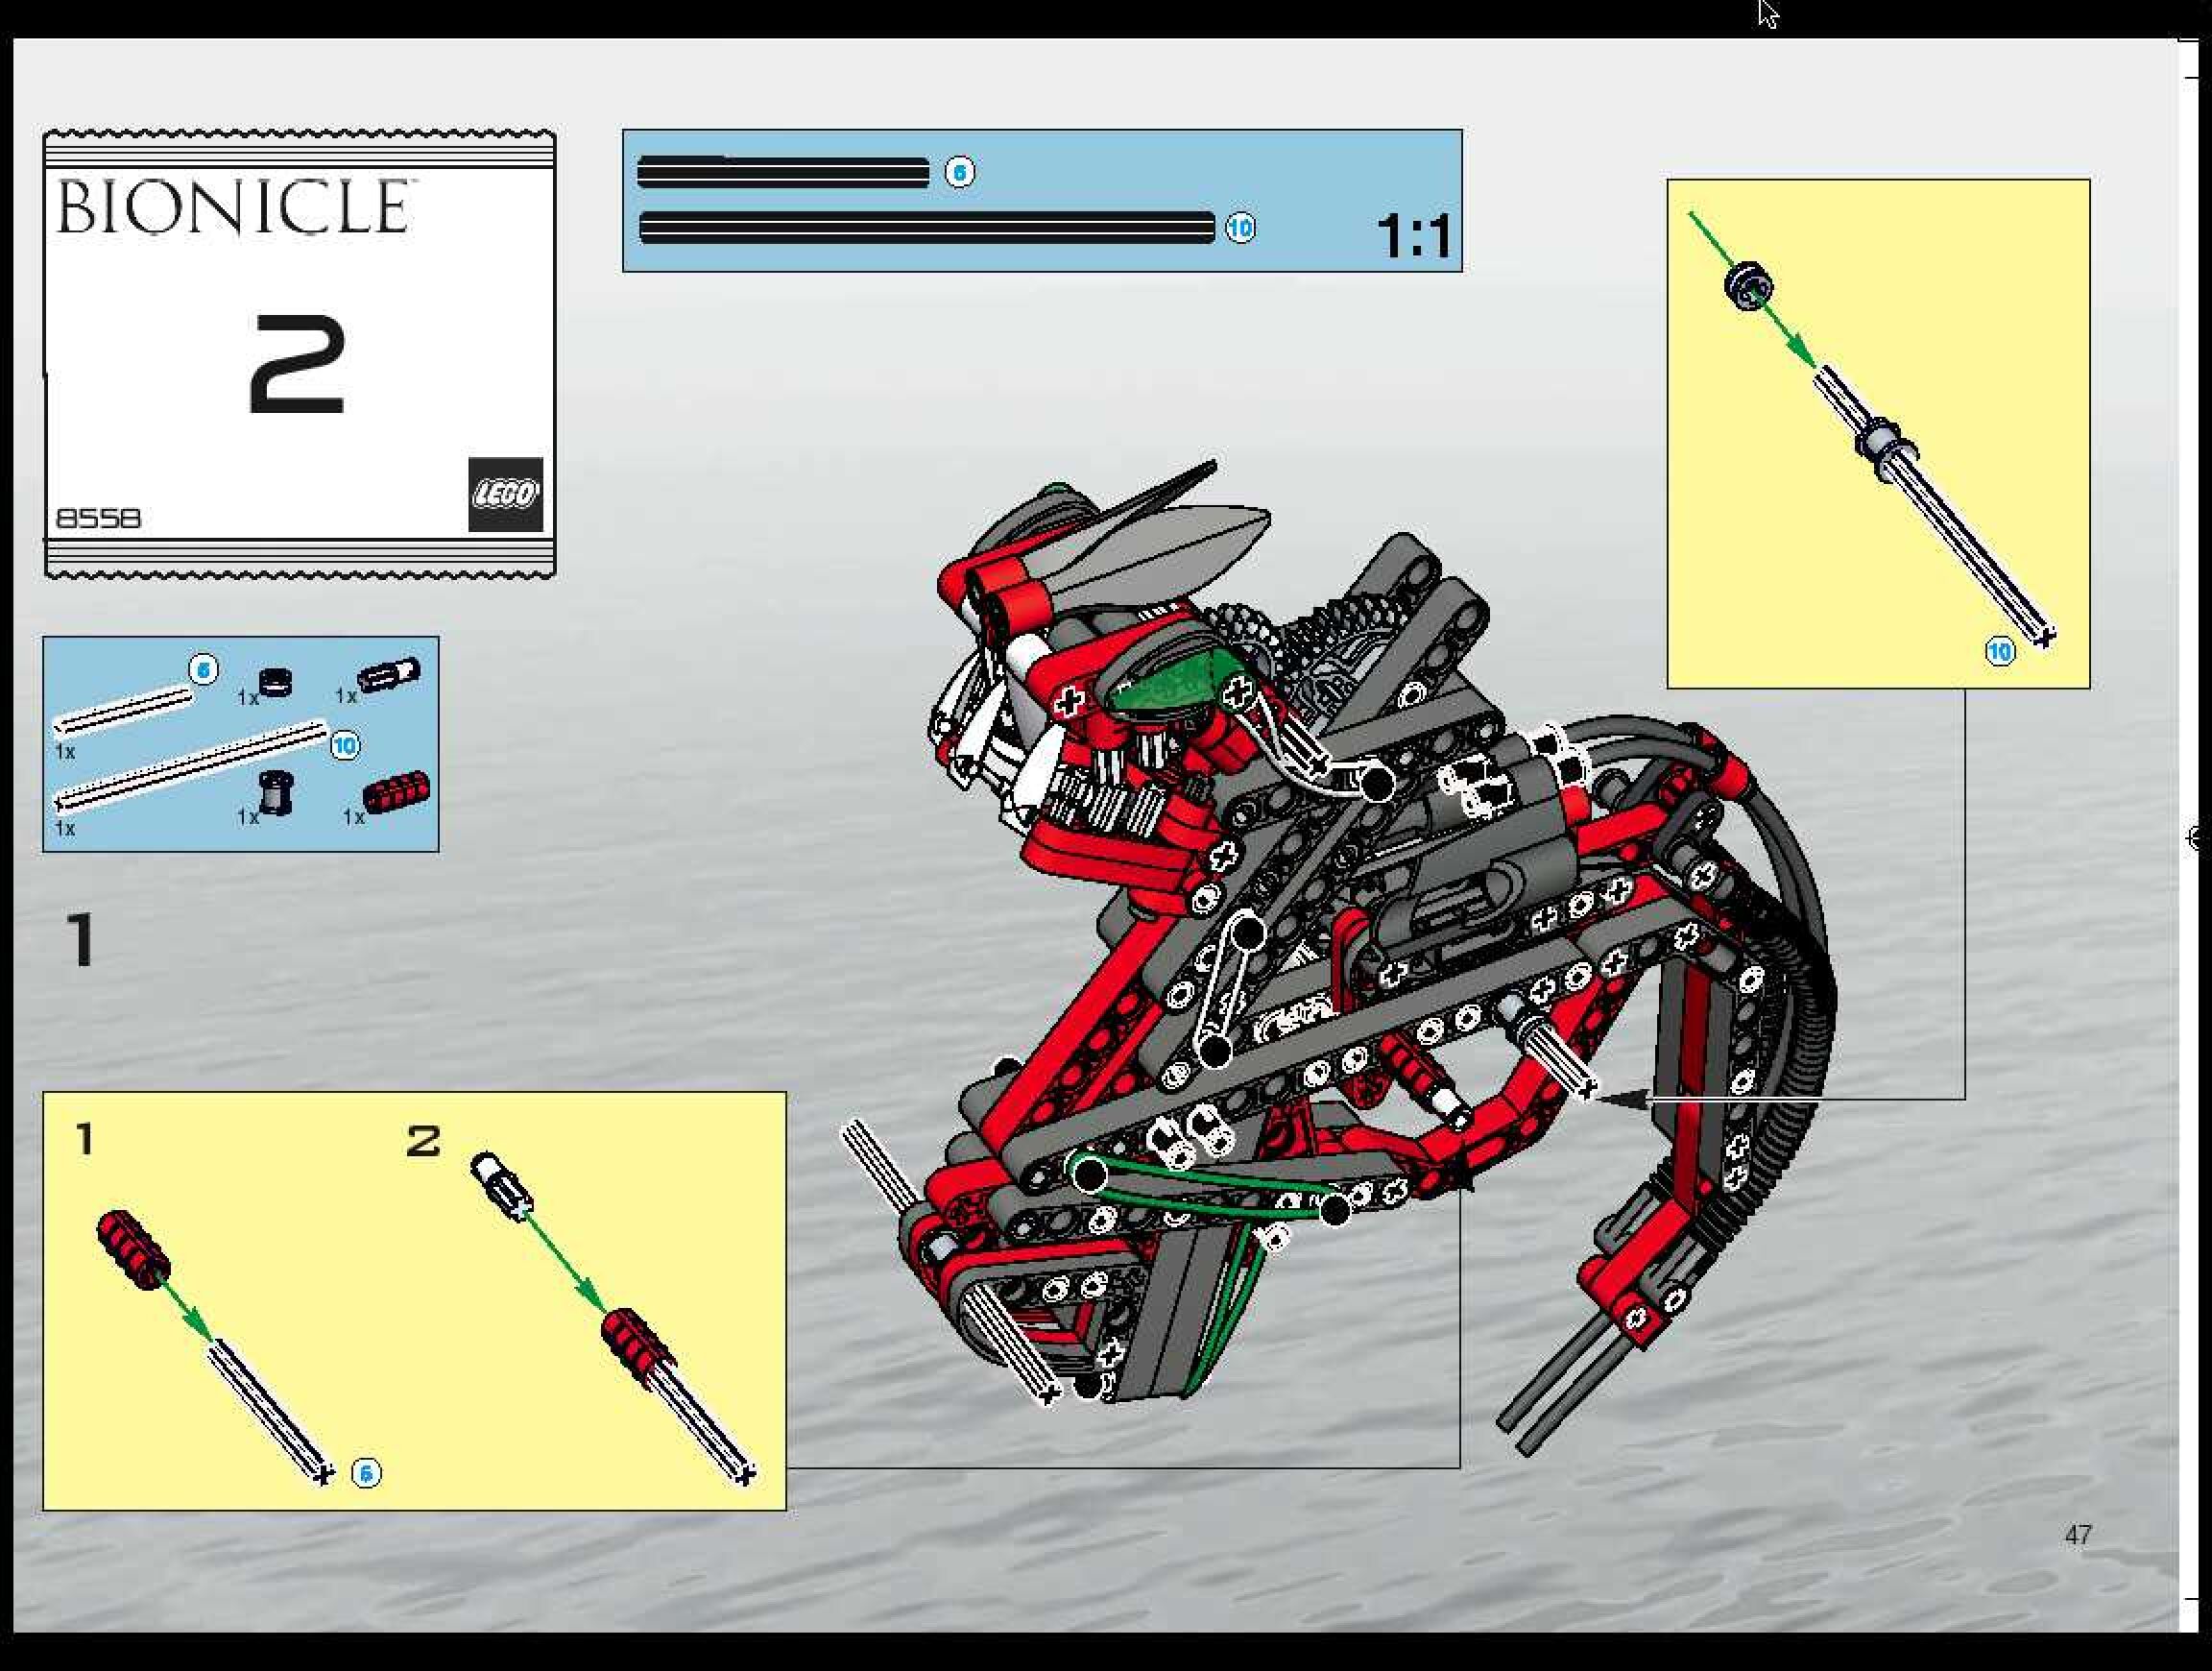Click the build step number 1
Image resolution: width=2212 pixels, height=1671 pixels.
pyautogui.click(x=80, y=939)
